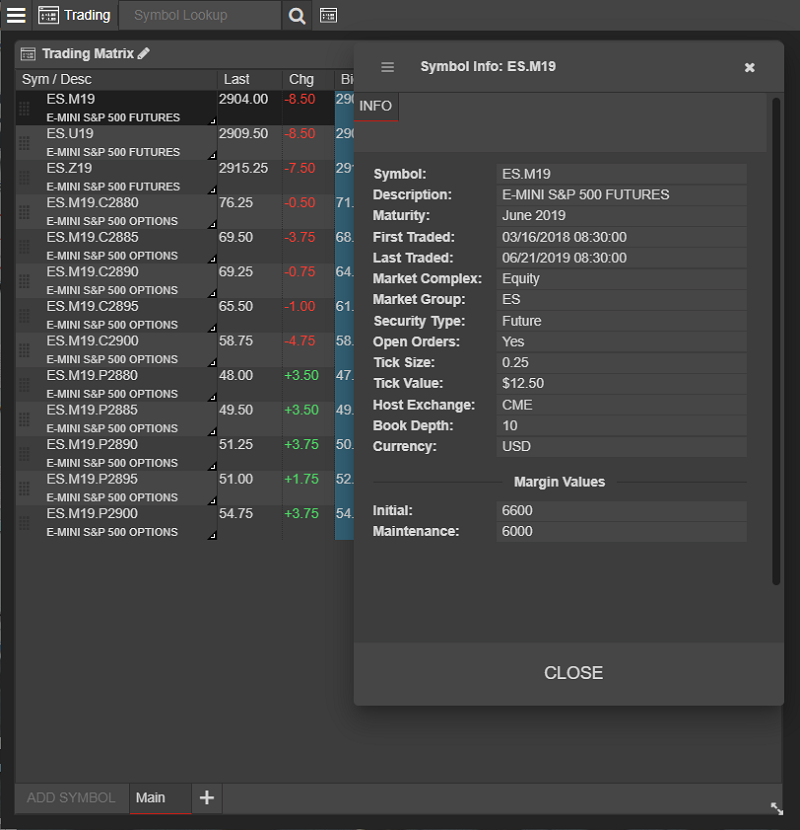Click drag handle of ES.M19.P2895 row
Image resolution: width=800 pixels, height=830 pixels.
24,488
